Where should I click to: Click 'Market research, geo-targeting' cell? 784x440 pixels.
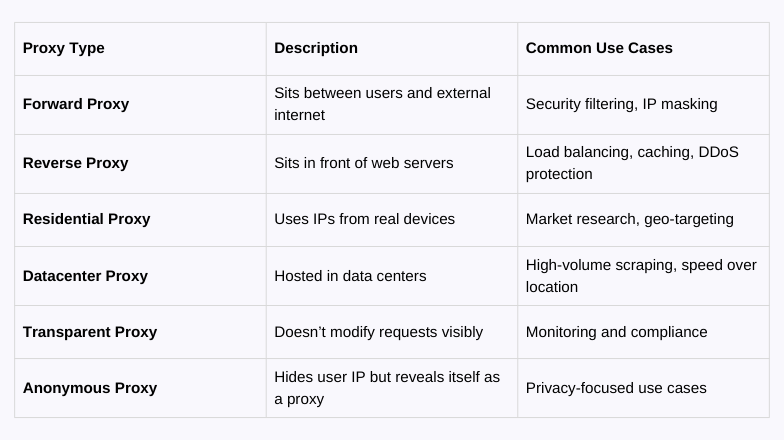click(x=643, y=220)
